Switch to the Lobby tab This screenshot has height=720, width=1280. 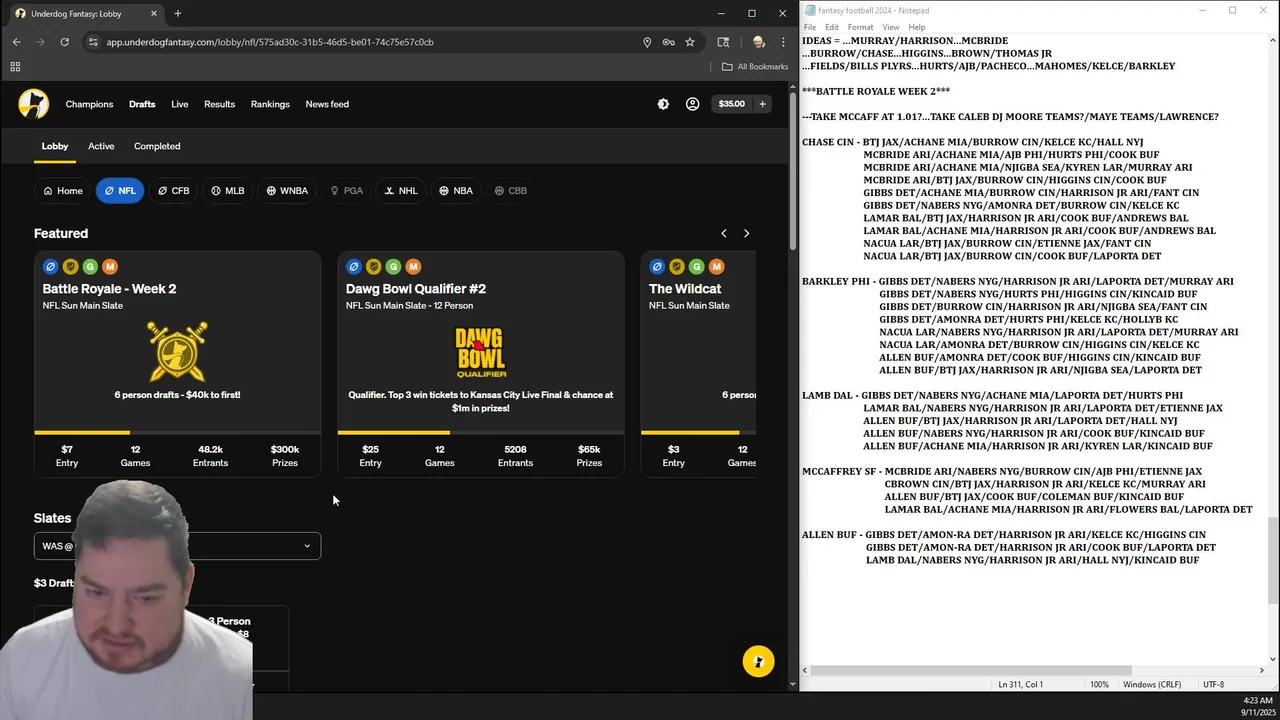click(55, 146)
